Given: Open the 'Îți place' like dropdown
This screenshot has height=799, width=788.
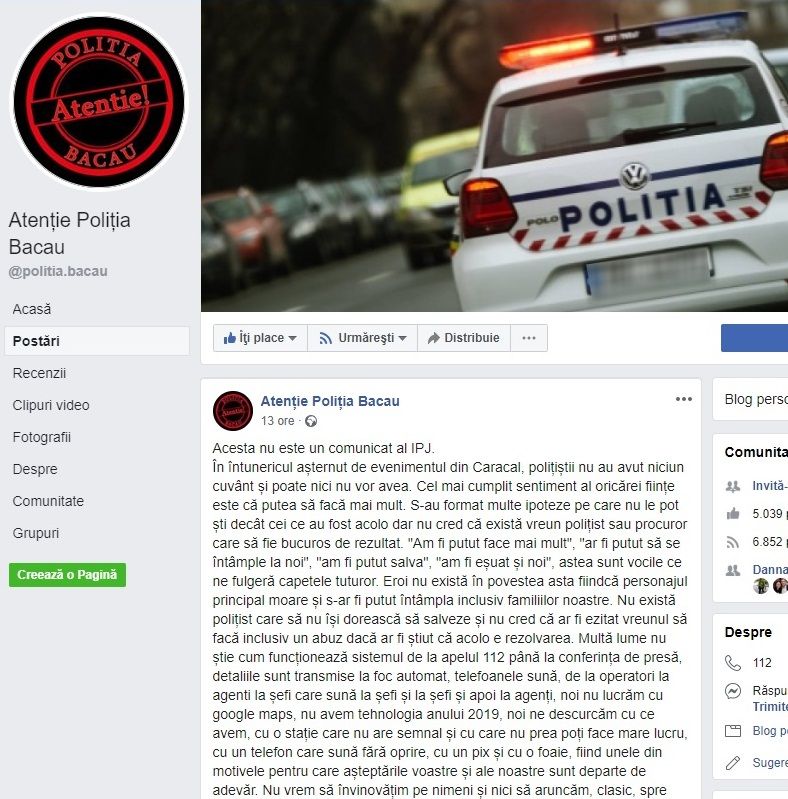Looking at the screenshot, I should coord(260,338).
